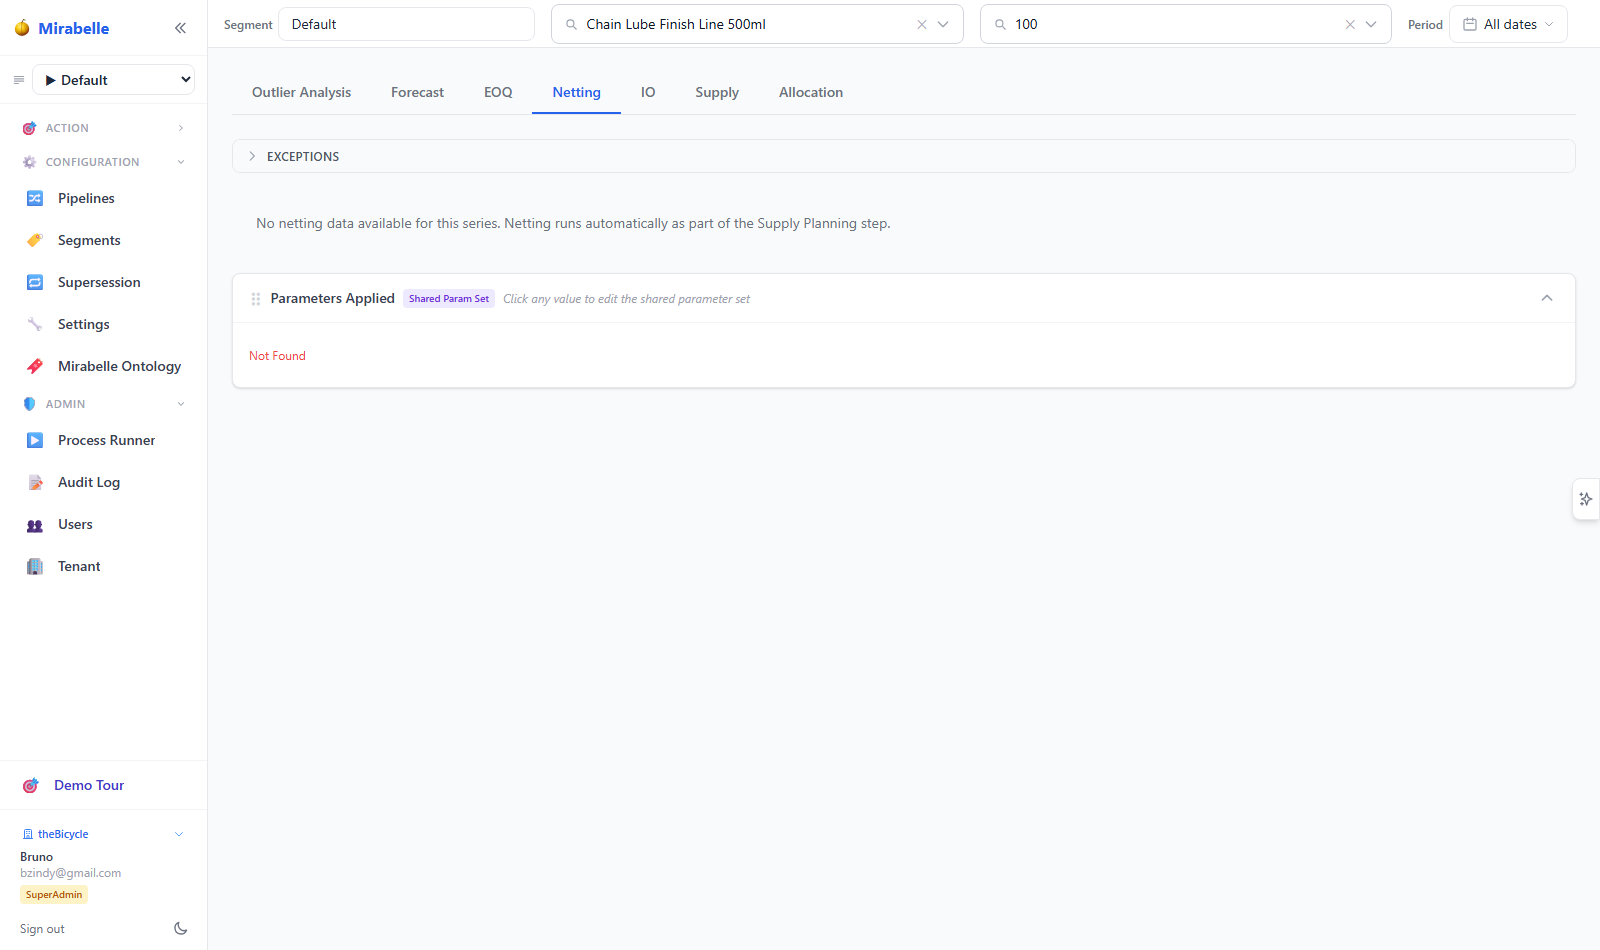Click the floating sparkle assistant icon
1600x950 pixels.
click(1586, 499)
